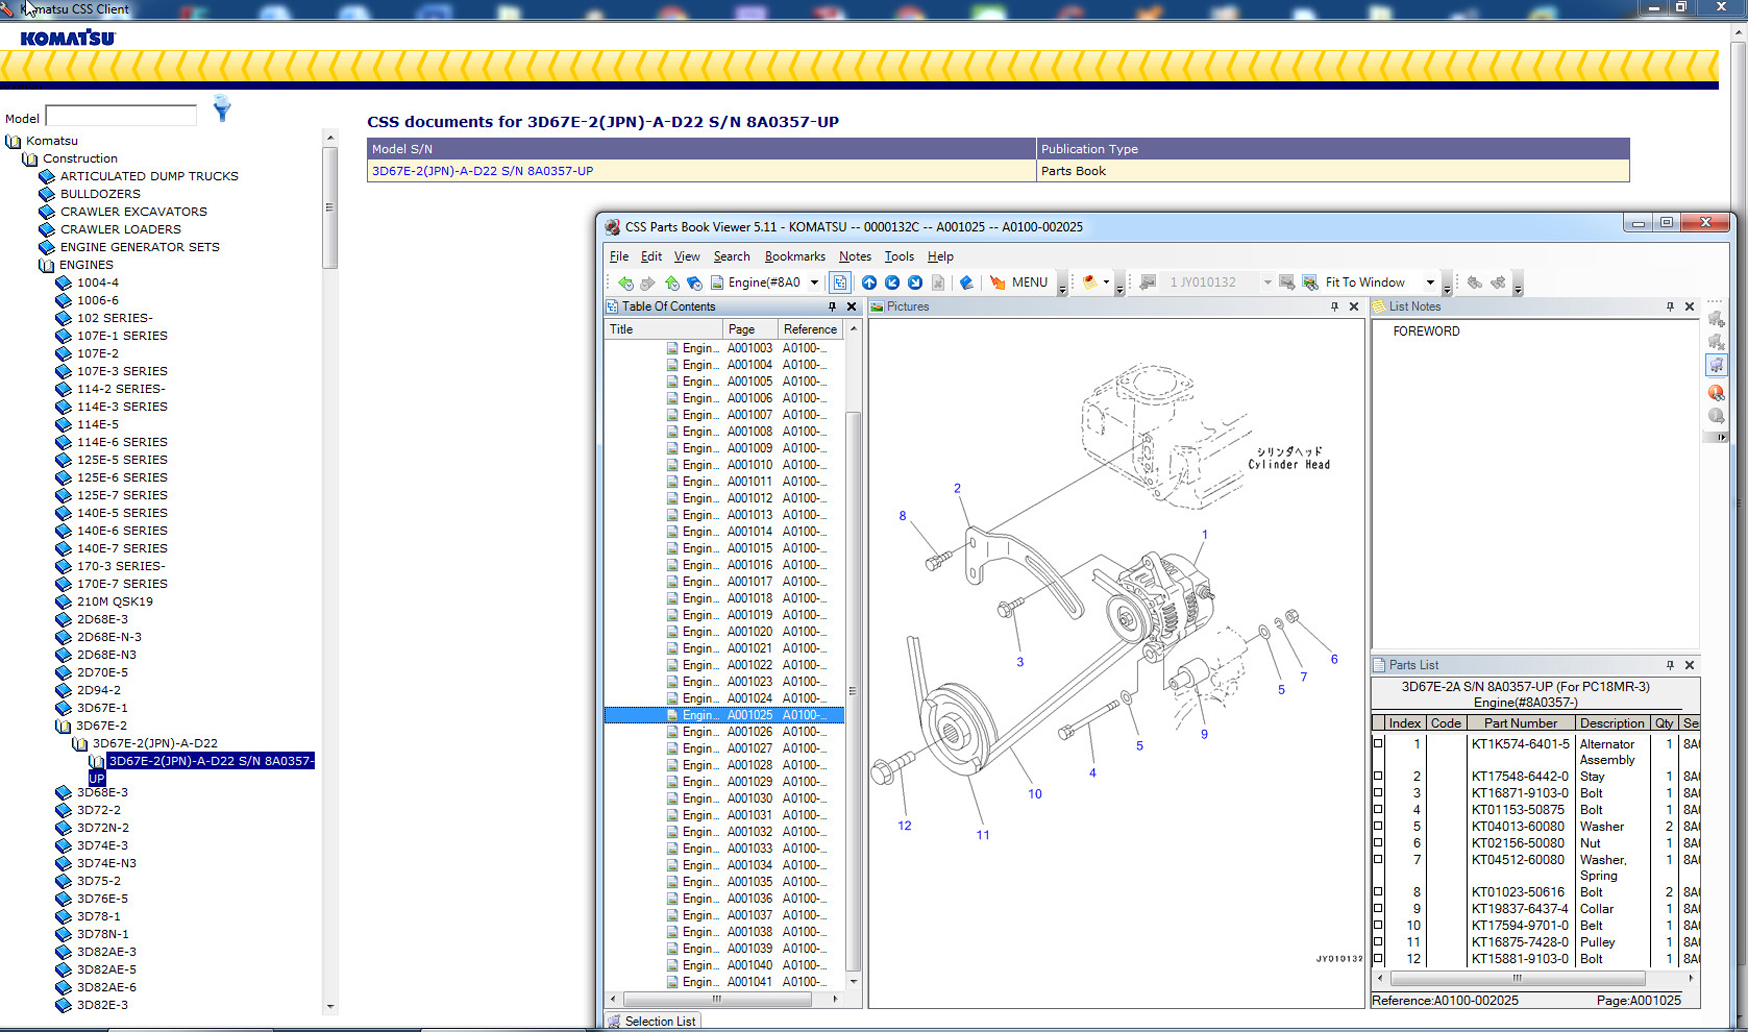Check the box for Alternator Assembly row

tap(1379, 744)
